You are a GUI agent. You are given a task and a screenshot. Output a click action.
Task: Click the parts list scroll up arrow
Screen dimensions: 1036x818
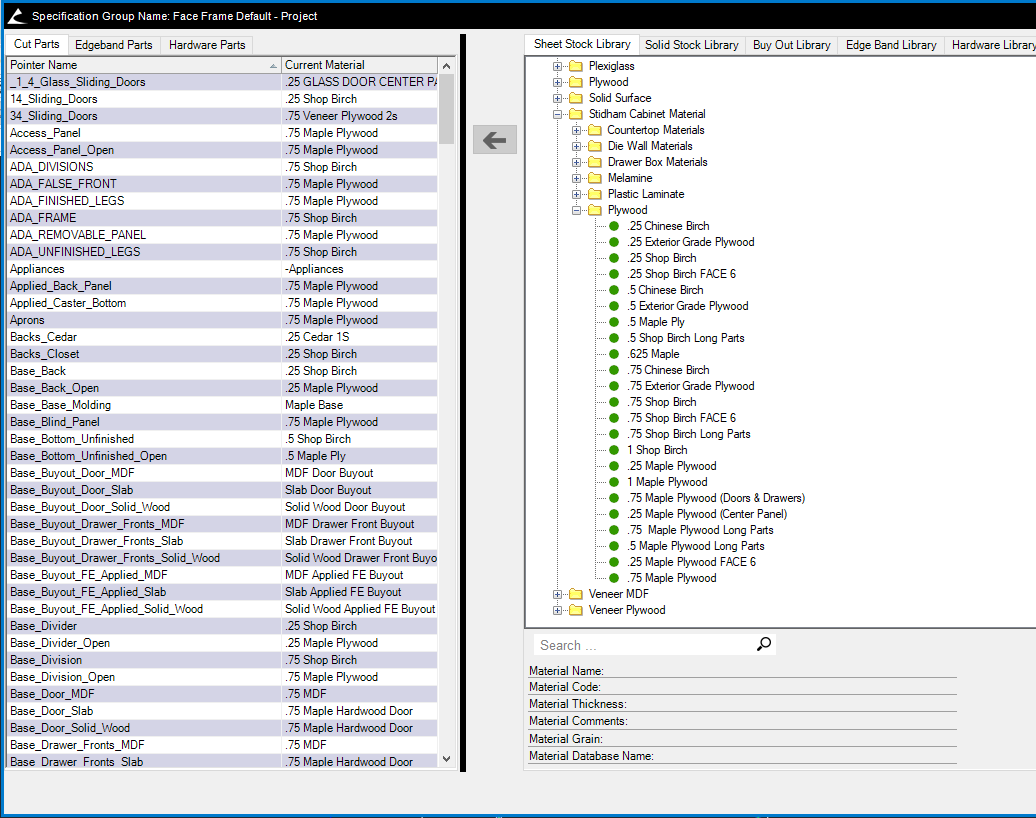(447, 65)
